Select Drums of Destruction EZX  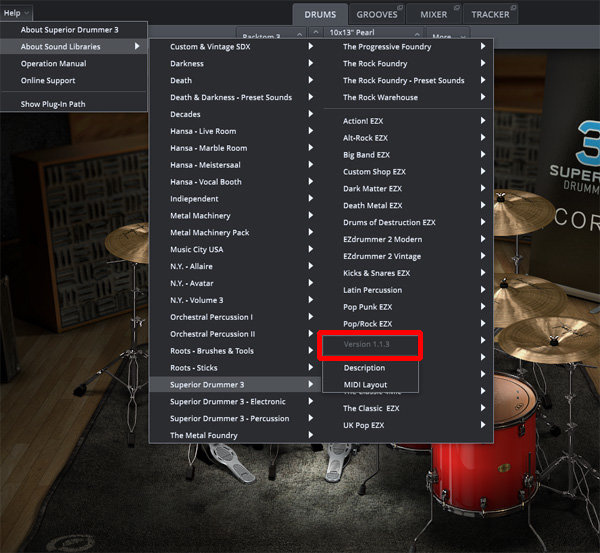click(408, 222)
